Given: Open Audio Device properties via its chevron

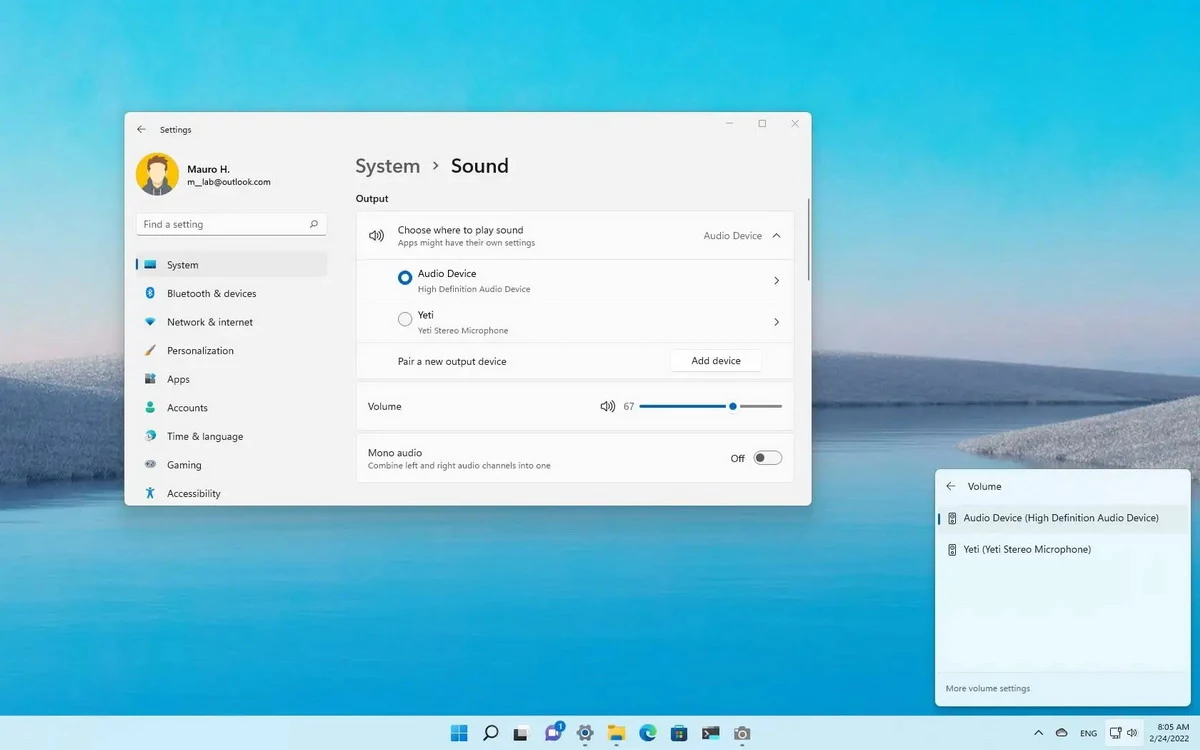Looking at the screenshot, I should (x=777, y=281).
